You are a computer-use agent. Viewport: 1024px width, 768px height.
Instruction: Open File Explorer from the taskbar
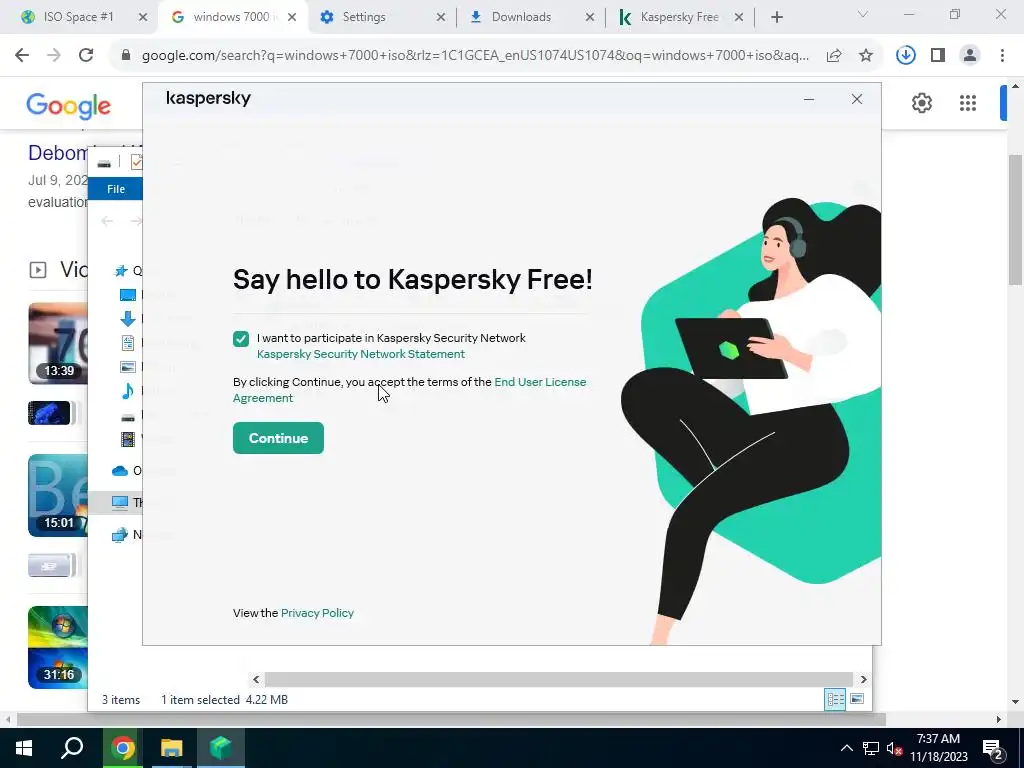click(171, 748)
